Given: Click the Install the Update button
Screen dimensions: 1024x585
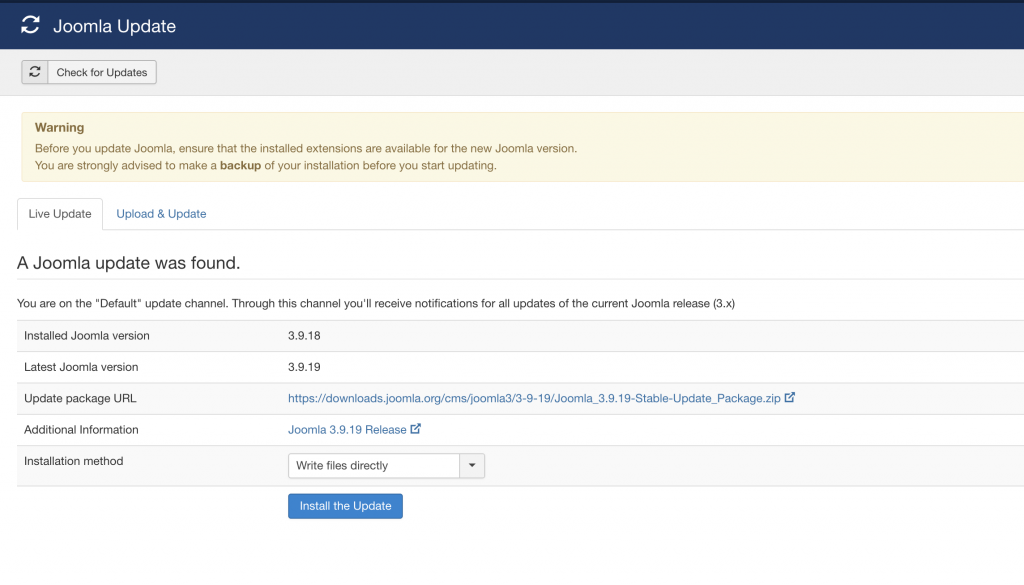Looking at the screenshot, I should coord(345,506).
